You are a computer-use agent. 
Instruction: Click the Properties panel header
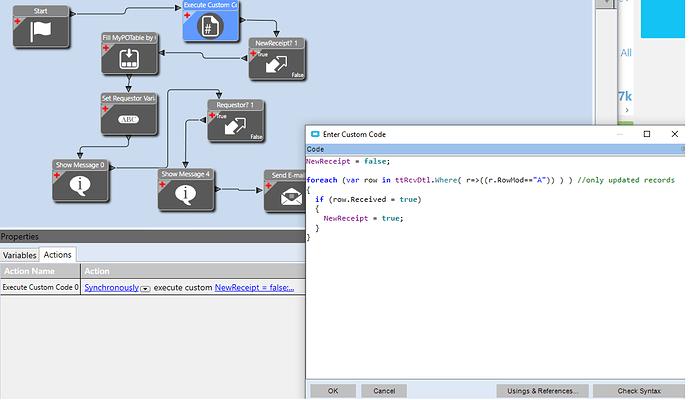pos(153,237)
